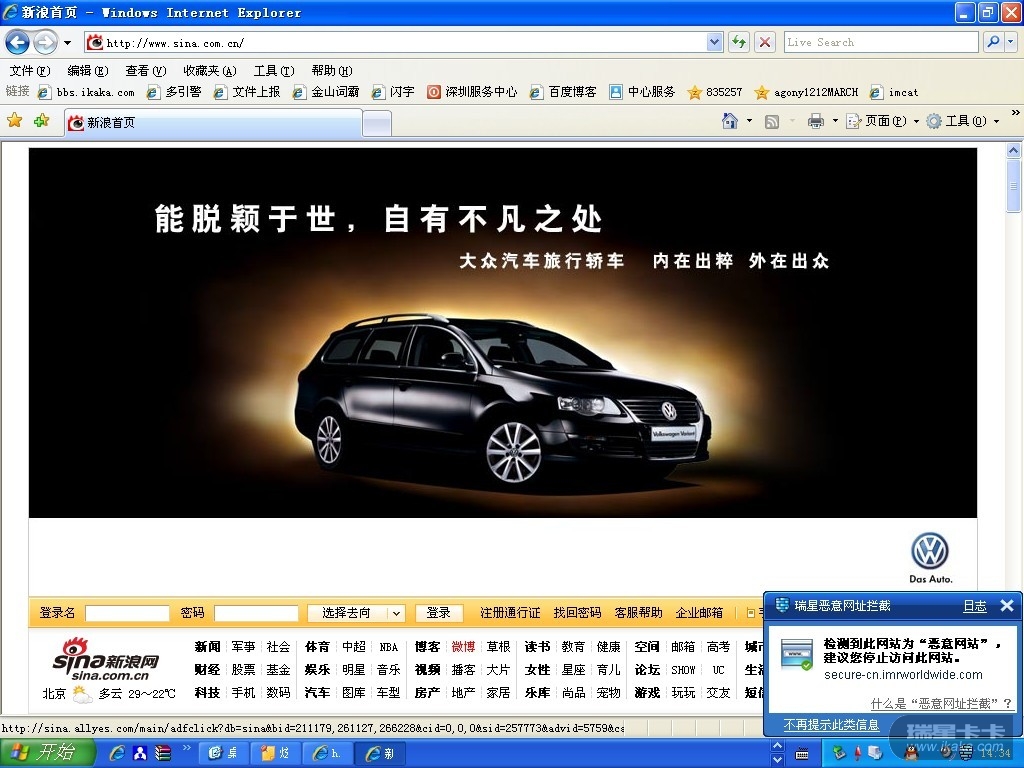The height and width of the screenshot is (768, 1024).
Task: Open the 多引擎 links-bar bookmark
Action: click(x=174, y=92)
